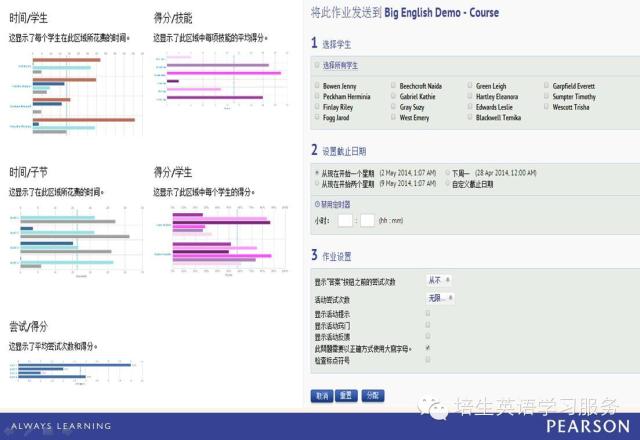Toggle the 检查标点符号 punctuation checkbox
This screenshot has height=440, width=640.
tap(428, 360)
